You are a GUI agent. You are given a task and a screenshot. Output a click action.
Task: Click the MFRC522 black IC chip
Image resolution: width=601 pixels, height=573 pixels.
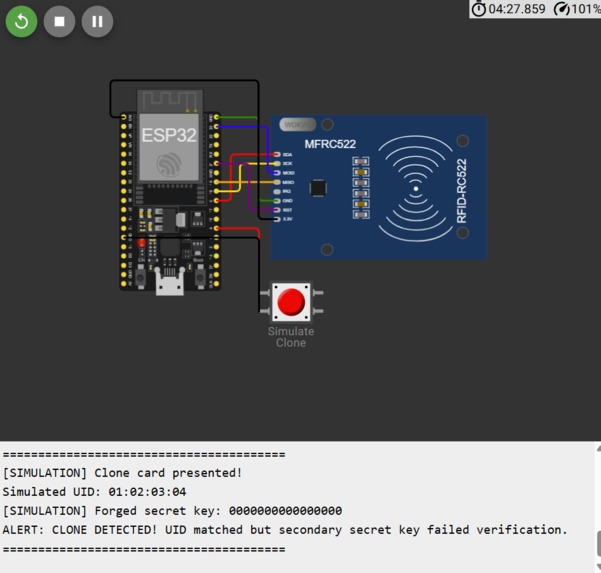pos(318,188)
